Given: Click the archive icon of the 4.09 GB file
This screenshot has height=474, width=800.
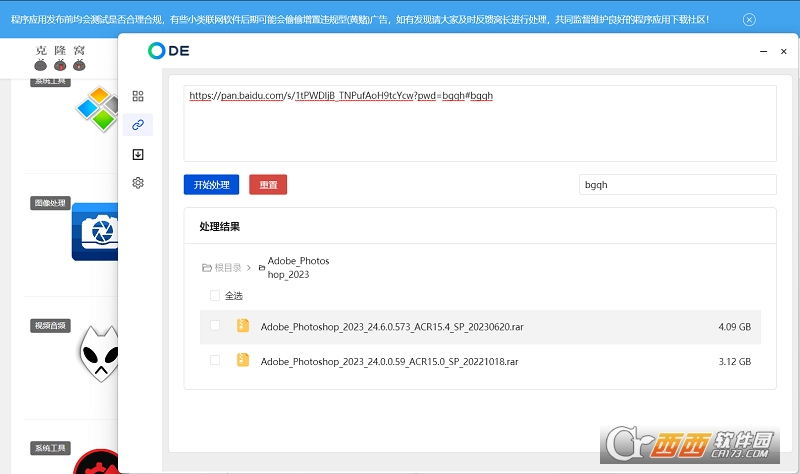Looking at the screenshot, I should click(243, 326).
